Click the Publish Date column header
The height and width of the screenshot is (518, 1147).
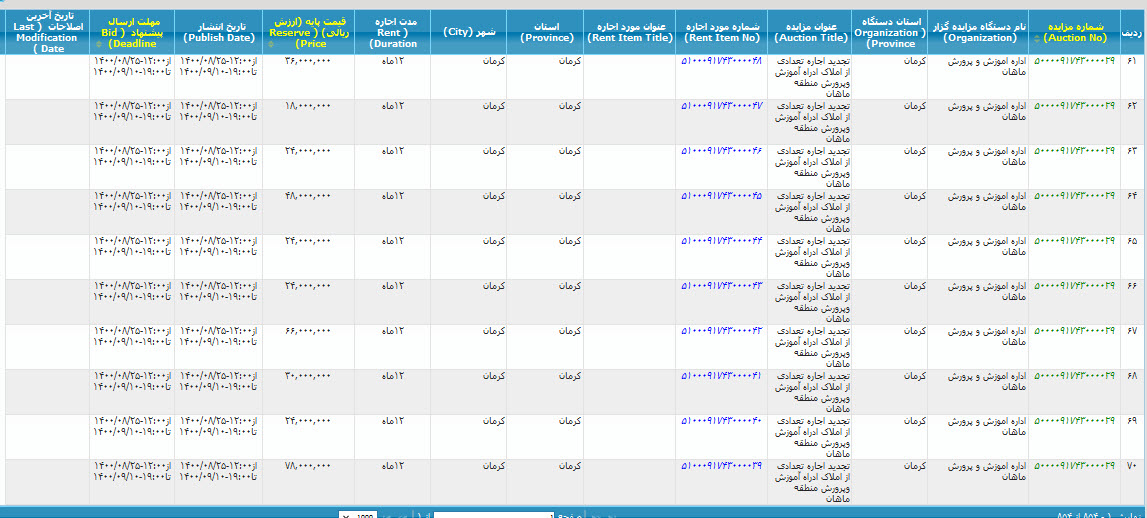pyautogui.click(x=218, y=31)
